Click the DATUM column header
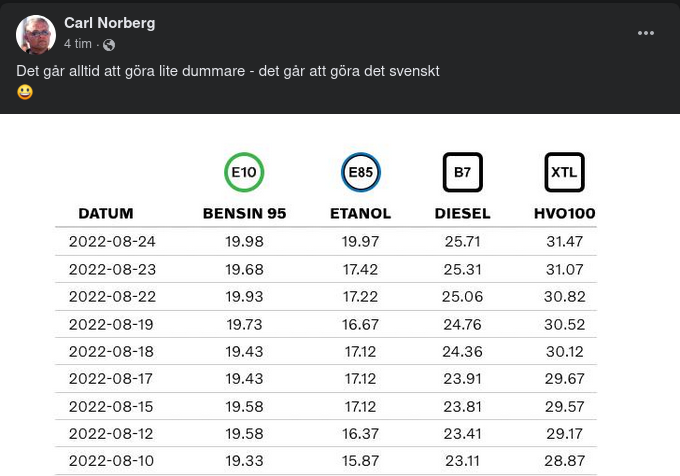Viewport: 680px width, 476px height. [x=106, y=213]
